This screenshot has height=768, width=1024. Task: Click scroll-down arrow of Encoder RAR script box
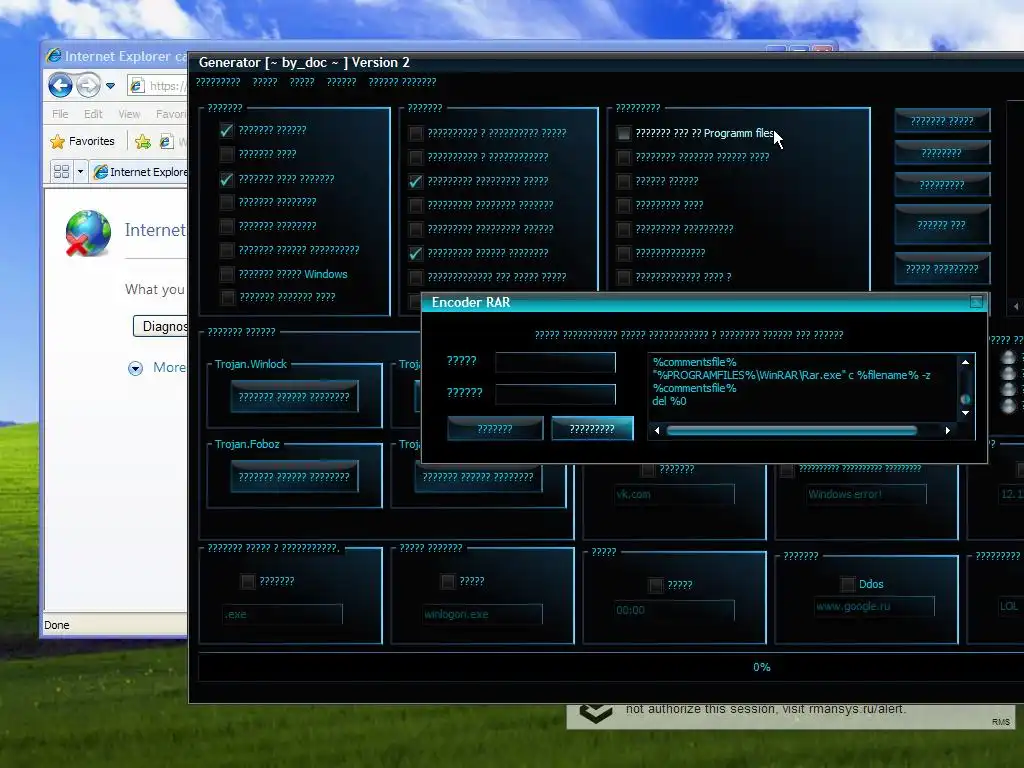coord(965,413)
